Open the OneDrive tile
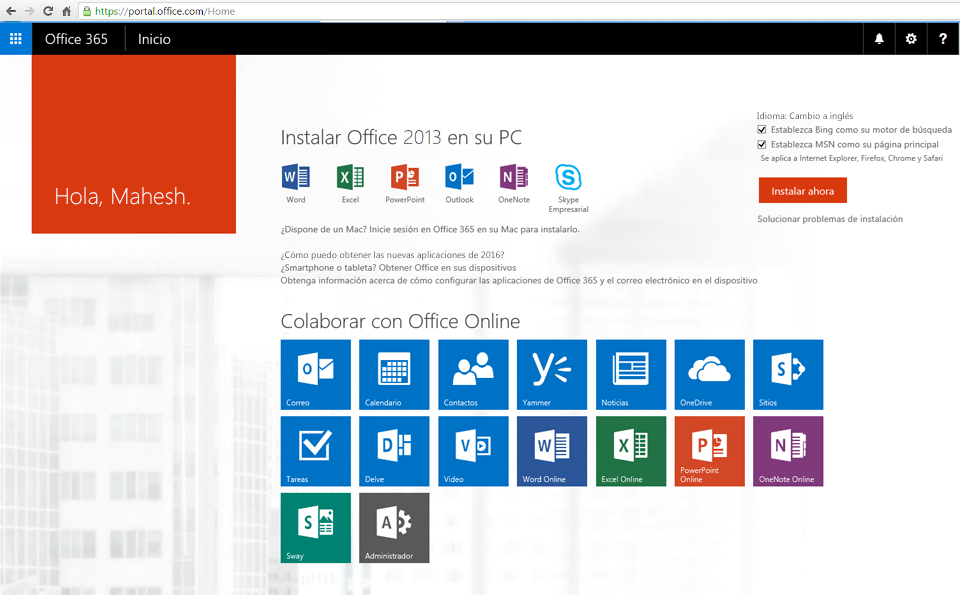 (710, 375)
